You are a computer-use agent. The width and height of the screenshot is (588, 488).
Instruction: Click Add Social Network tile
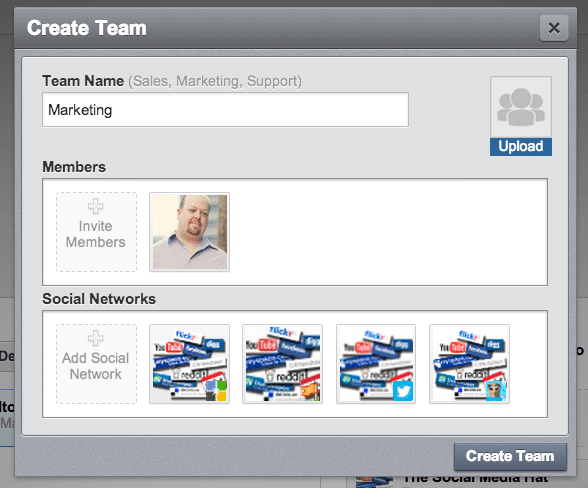pos(96,364)
